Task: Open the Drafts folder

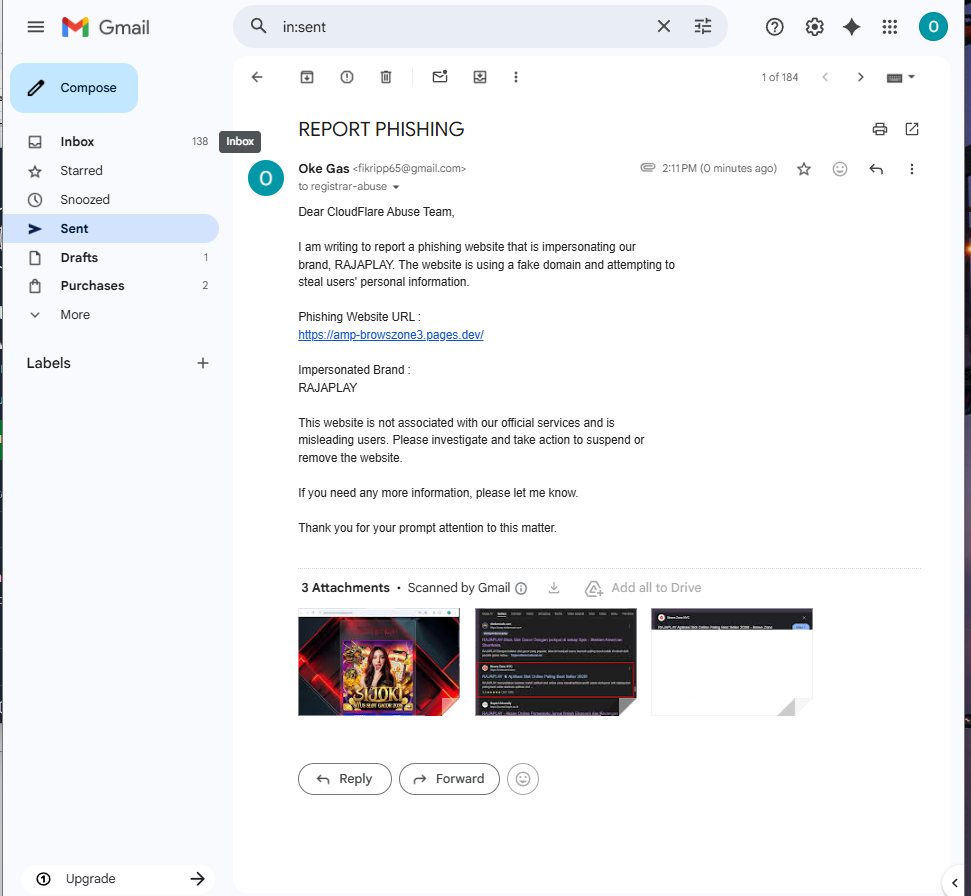Action: (110, 258)
